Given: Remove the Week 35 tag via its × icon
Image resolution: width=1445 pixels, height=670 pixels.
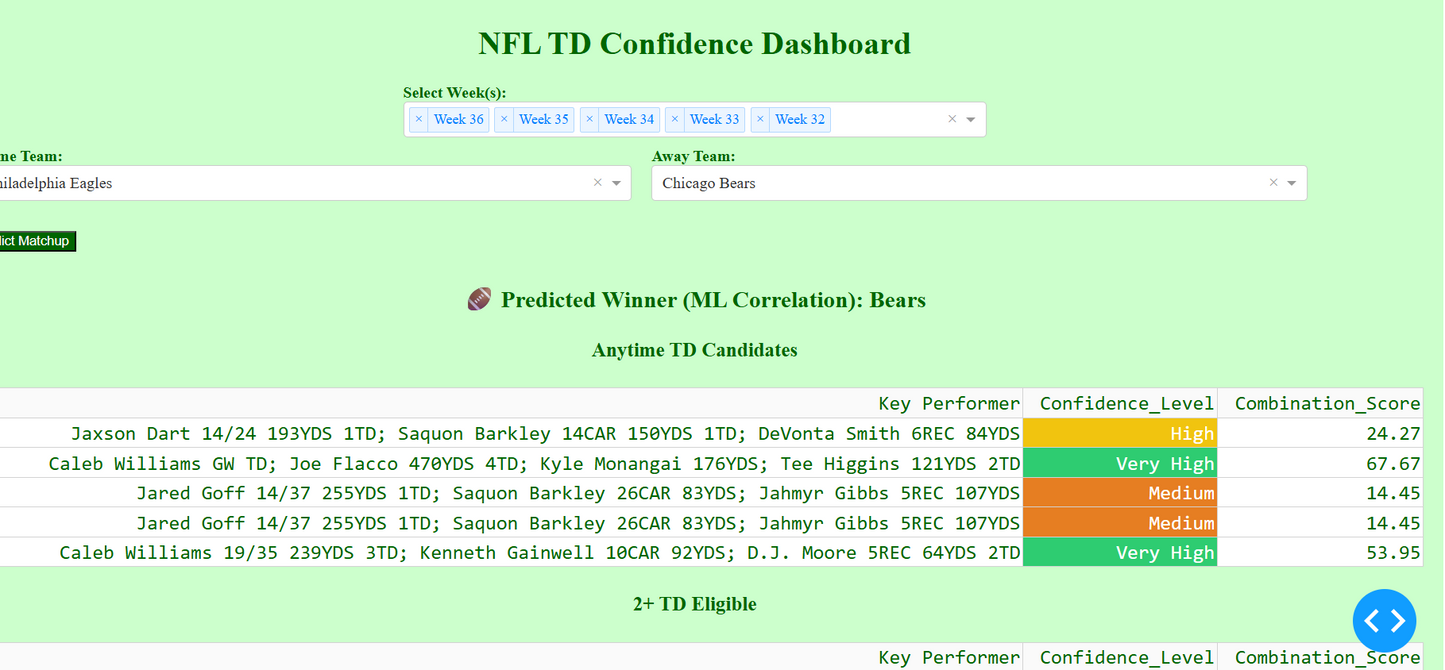Looking at the screenshot, I should click(504, 119).
